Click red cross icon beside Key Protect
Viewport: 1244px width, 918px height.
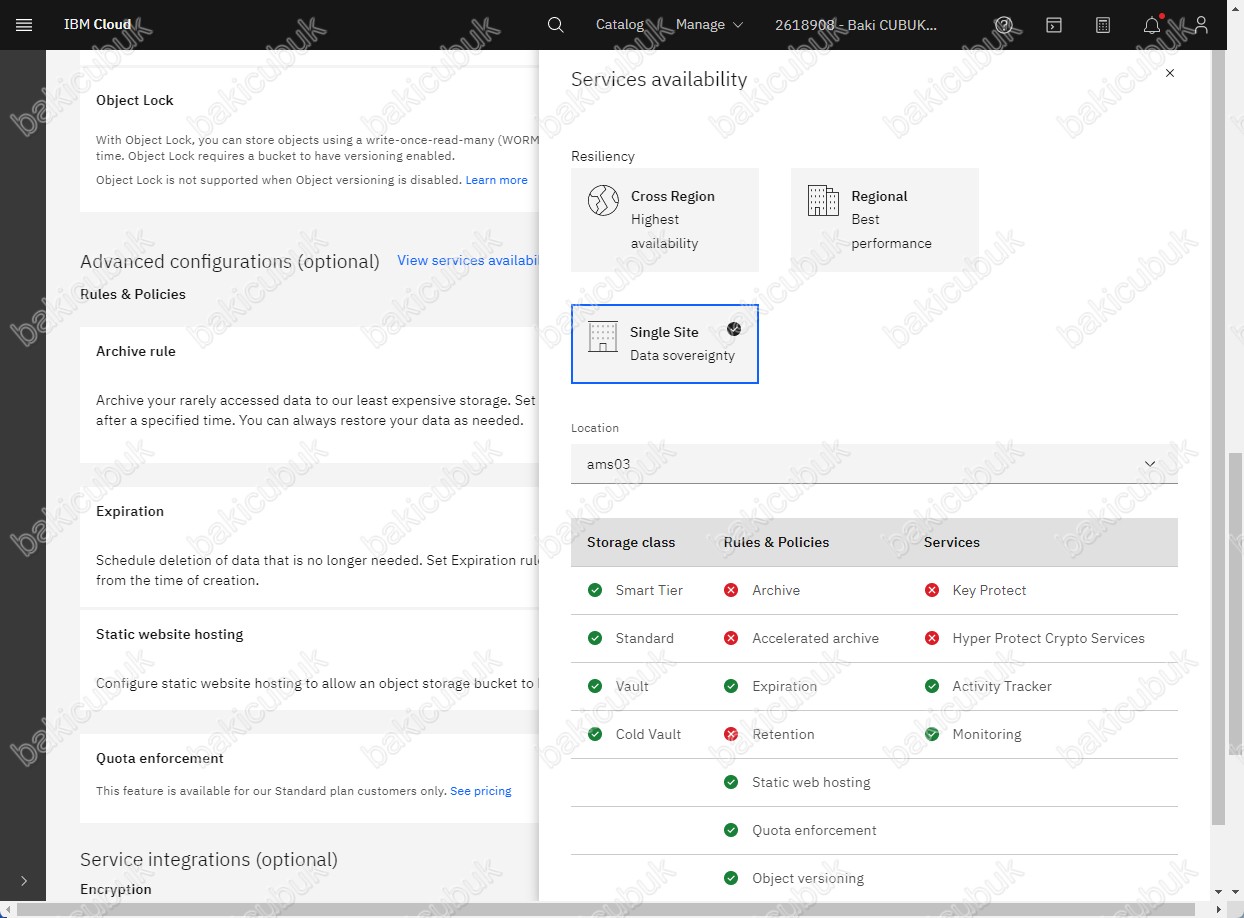(932, 590)
